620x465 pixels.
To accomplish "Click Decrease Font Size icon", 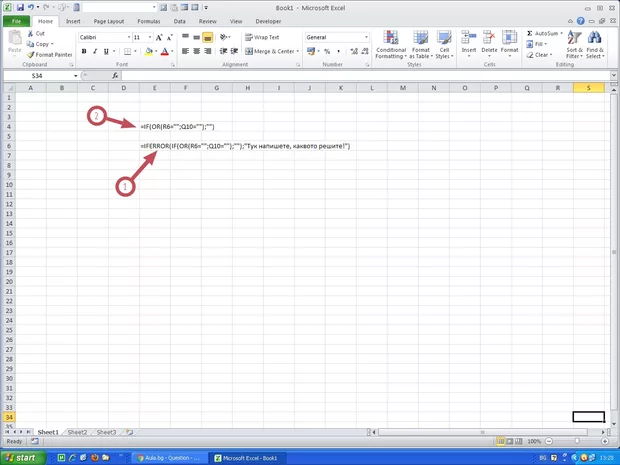I will pyautogui.click(x=169, y=38).
